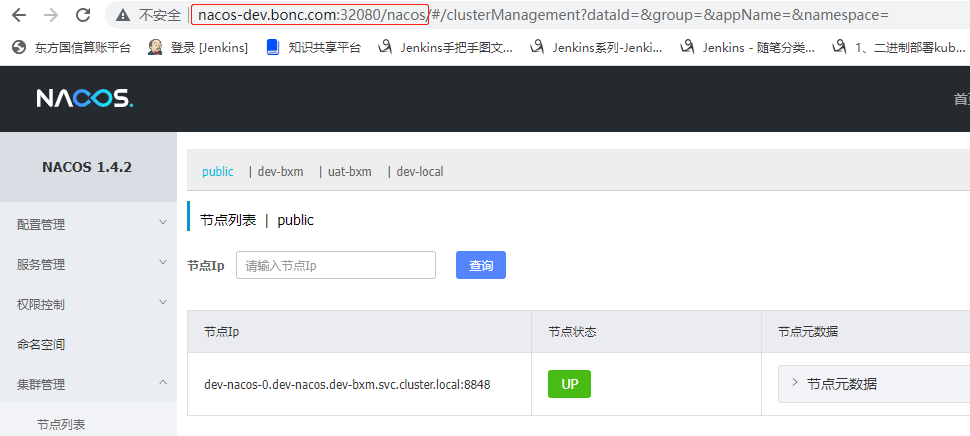970x436 pixels.
Task: Open the 登录 [Jenkins] bookmark
Action: [198, 47]
